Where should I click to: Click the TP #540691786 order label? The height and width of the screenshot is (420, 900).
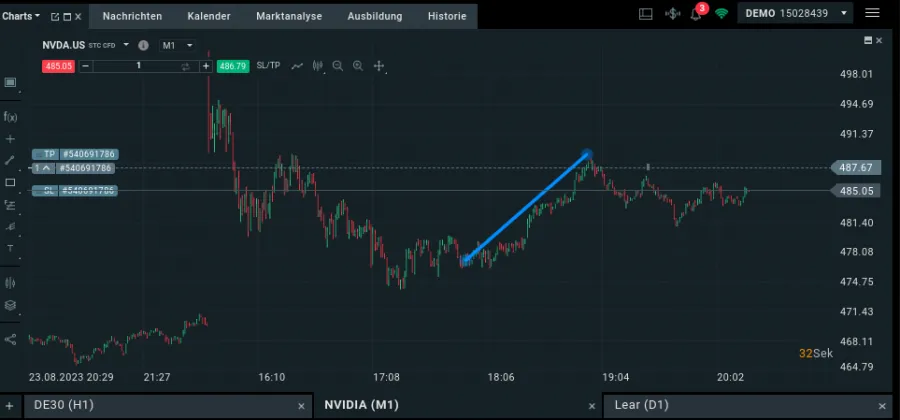(x=75, y=154)
